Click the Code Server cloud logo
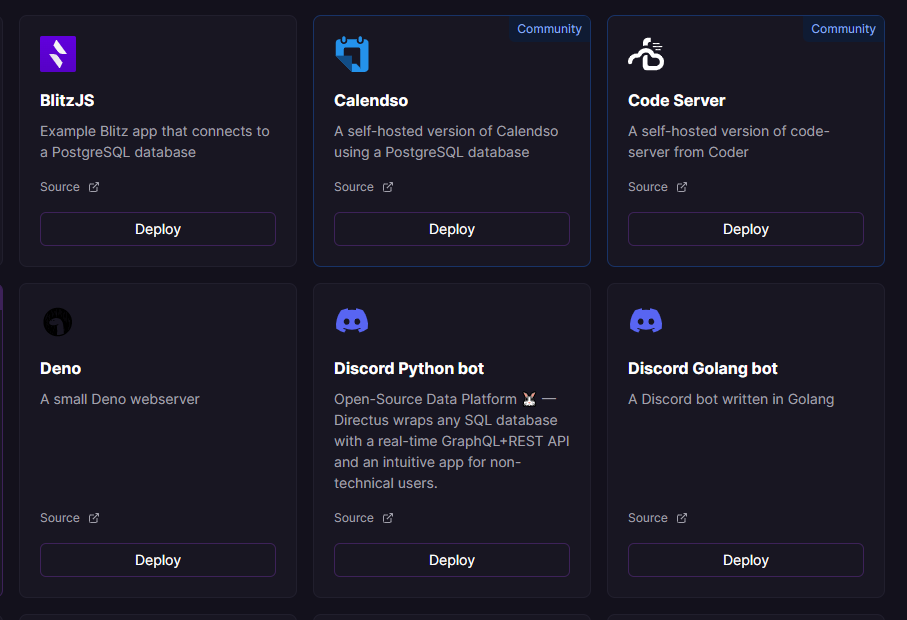 click(645, 54)
